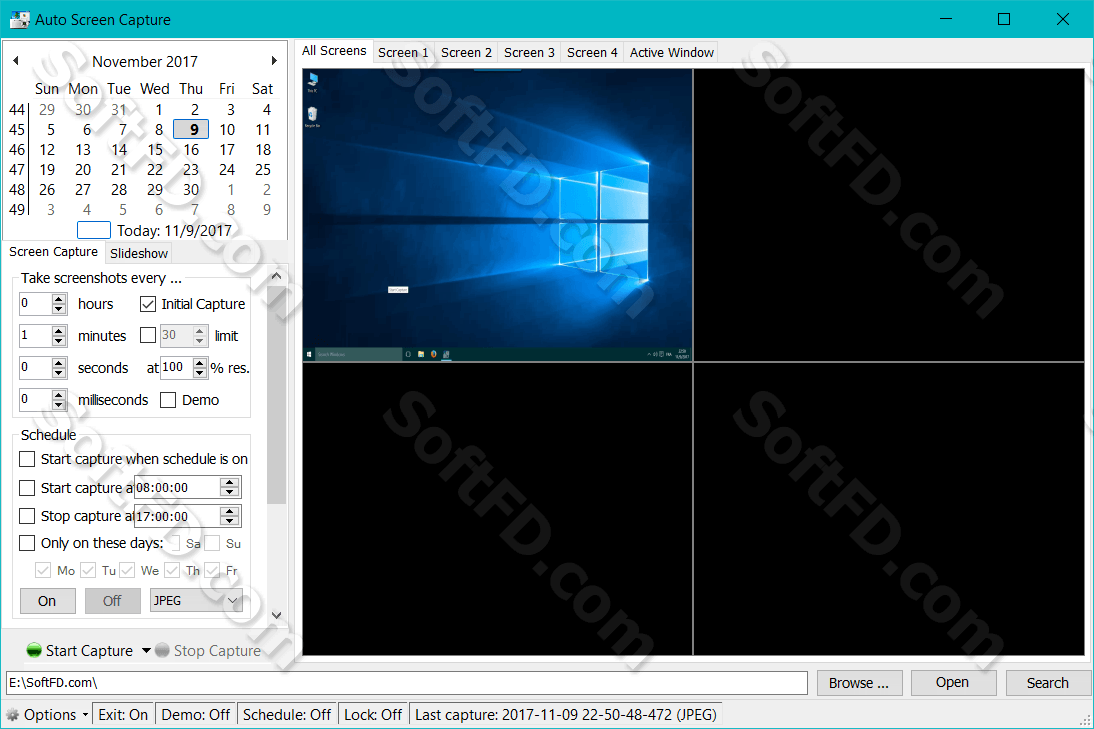Toggle Schedule: Off in status bar
This screenshot has height=729, width=1094.
287,715
